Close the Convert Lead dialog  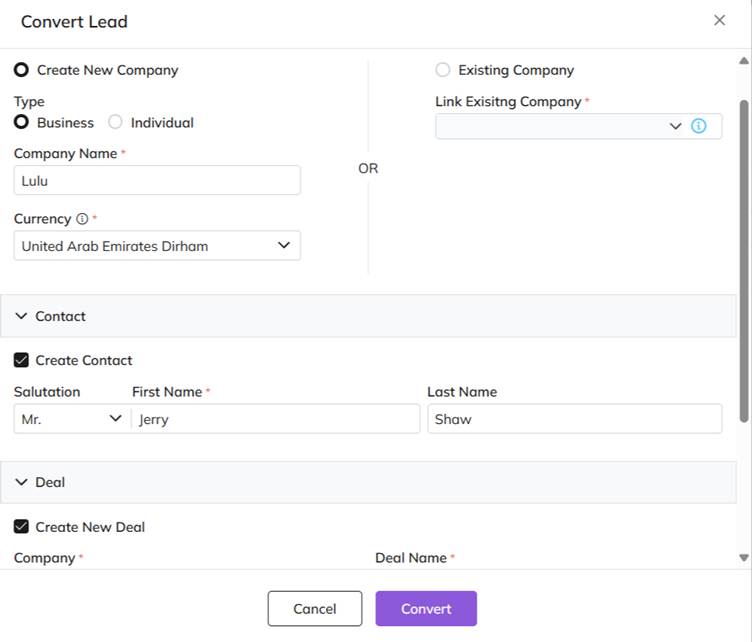click(x=719, y=20)
